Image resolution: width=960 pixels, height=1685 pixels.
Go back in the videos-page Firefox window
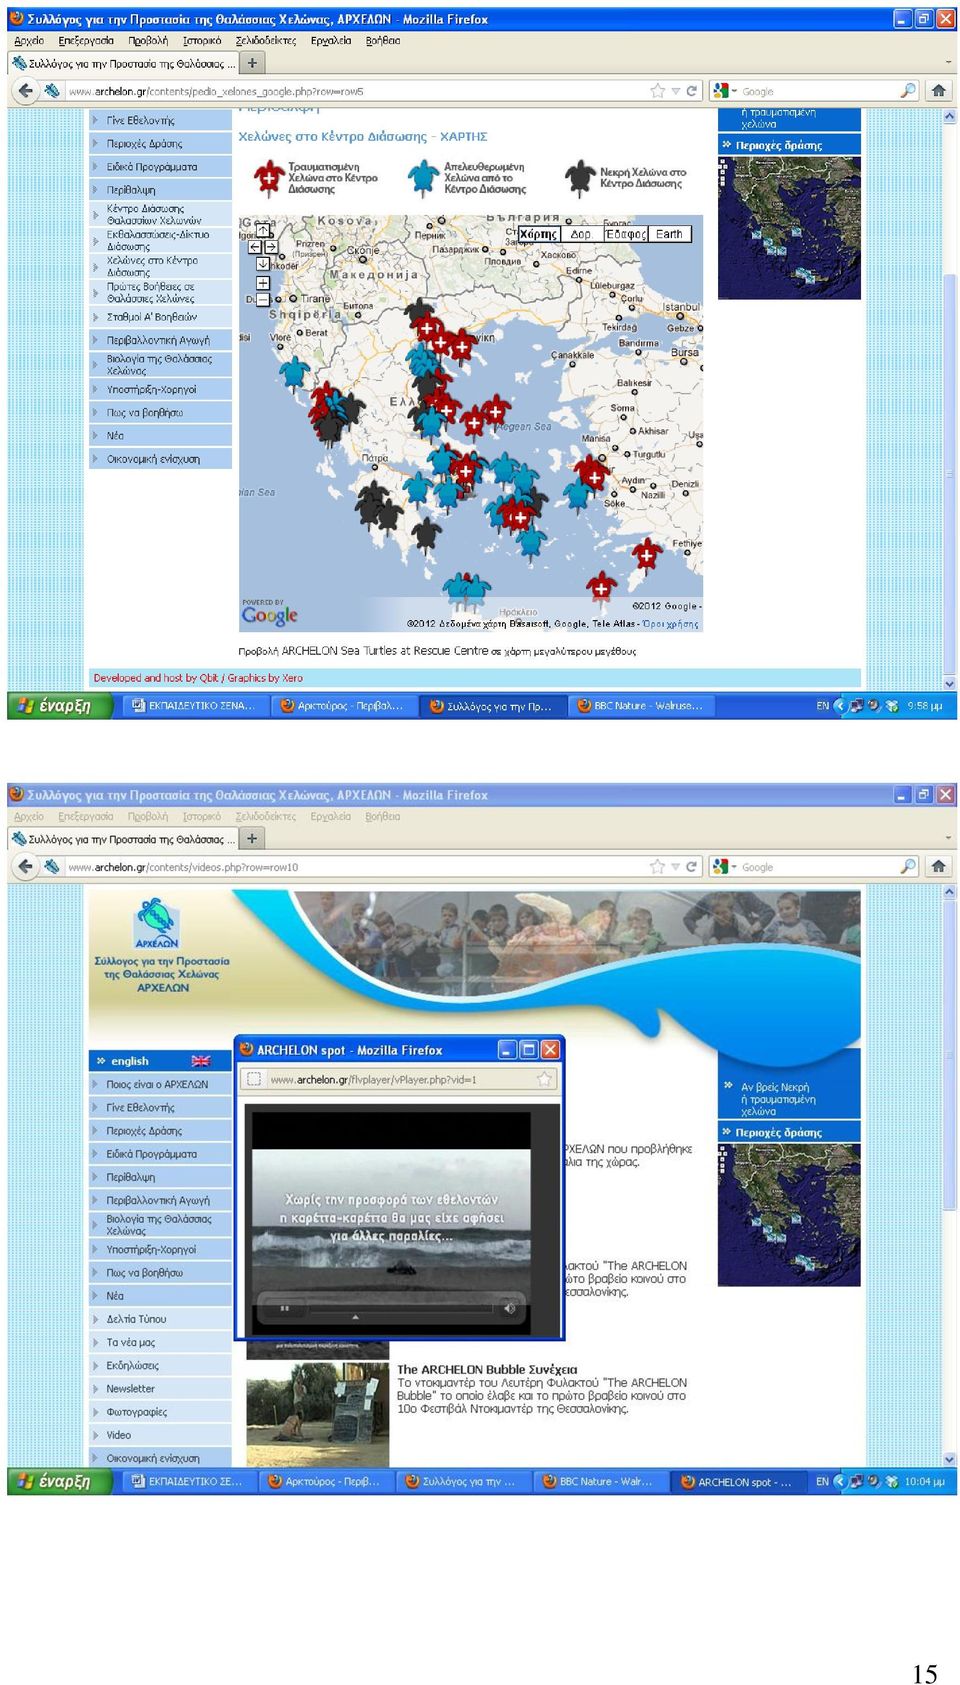[x=26, y=867]
